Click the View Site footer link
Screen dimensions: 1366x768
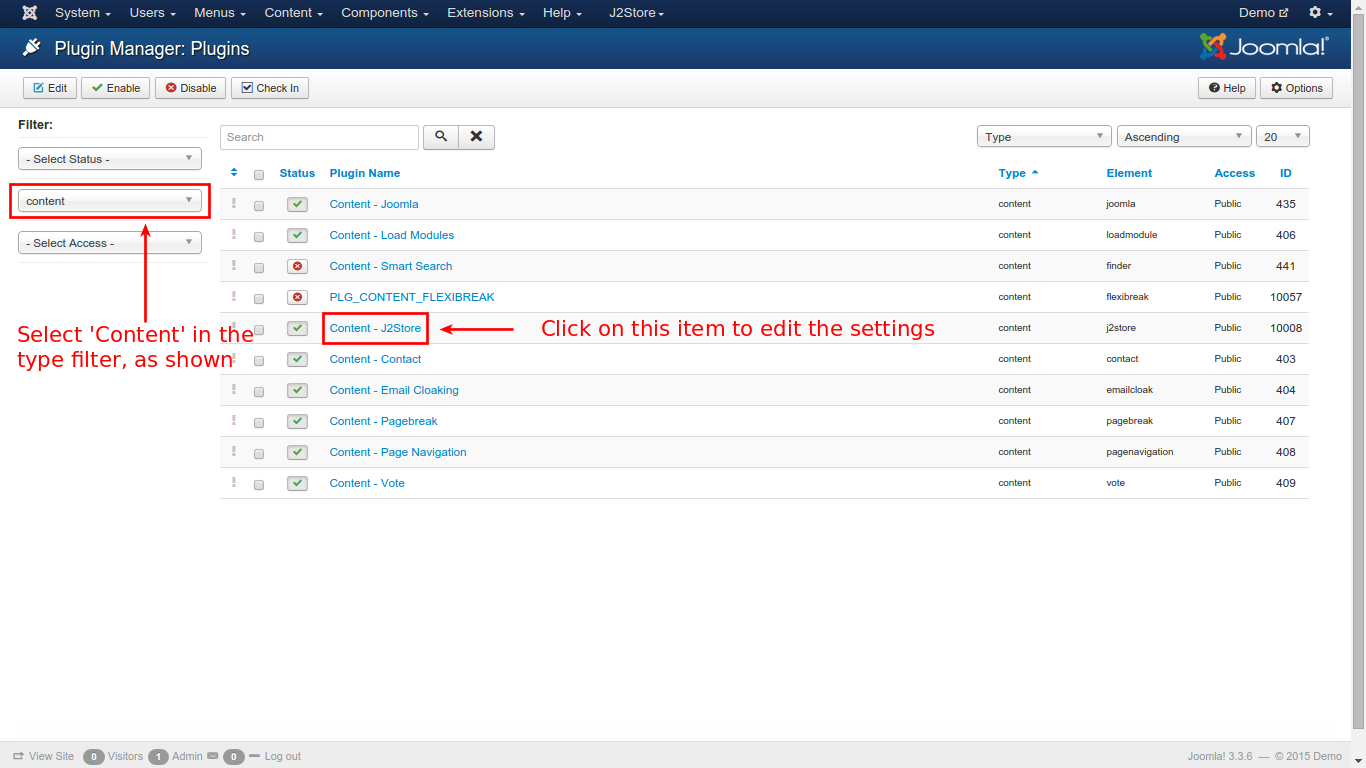point(44,756)
